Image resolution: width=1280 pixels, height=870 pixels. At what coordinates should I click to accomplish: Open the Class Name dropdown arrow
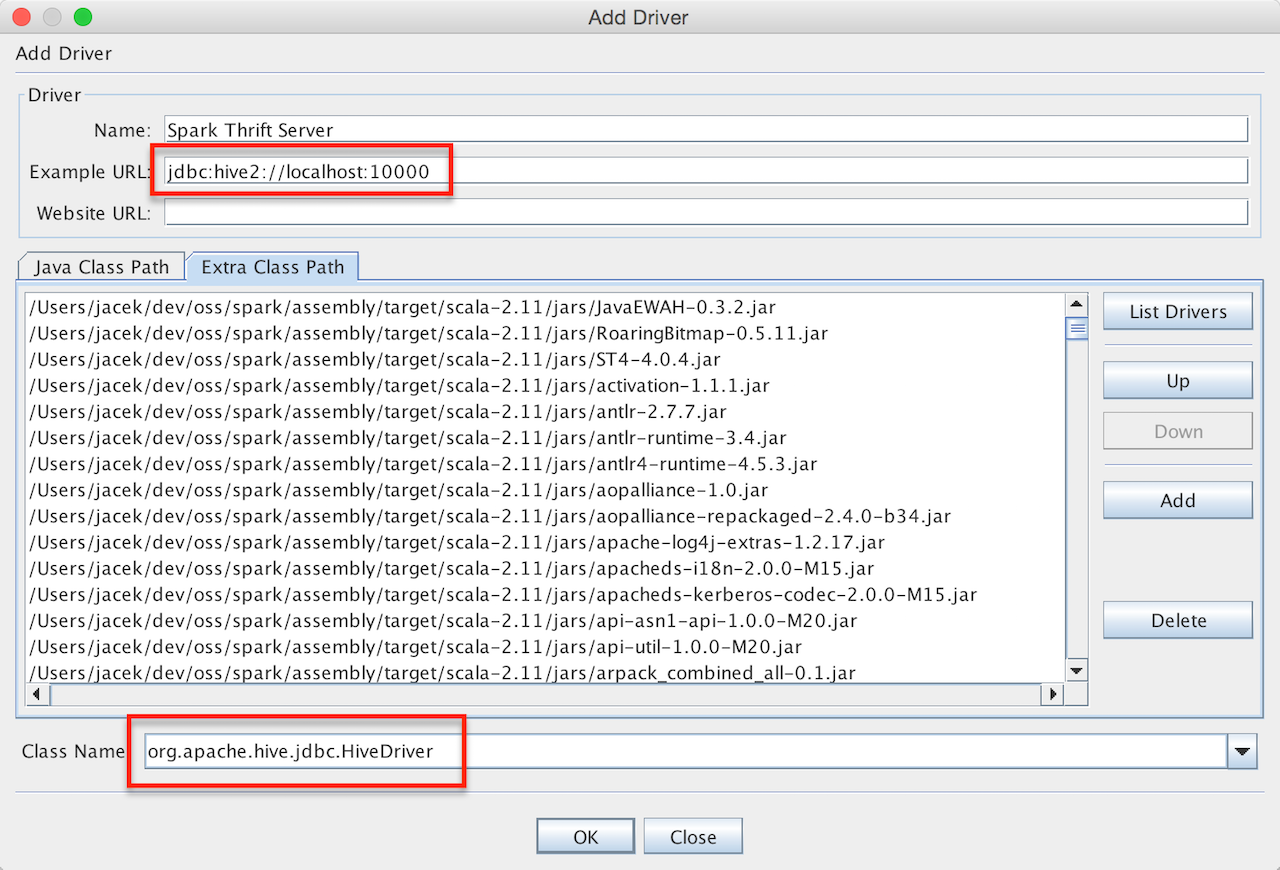pos(1242,751)
